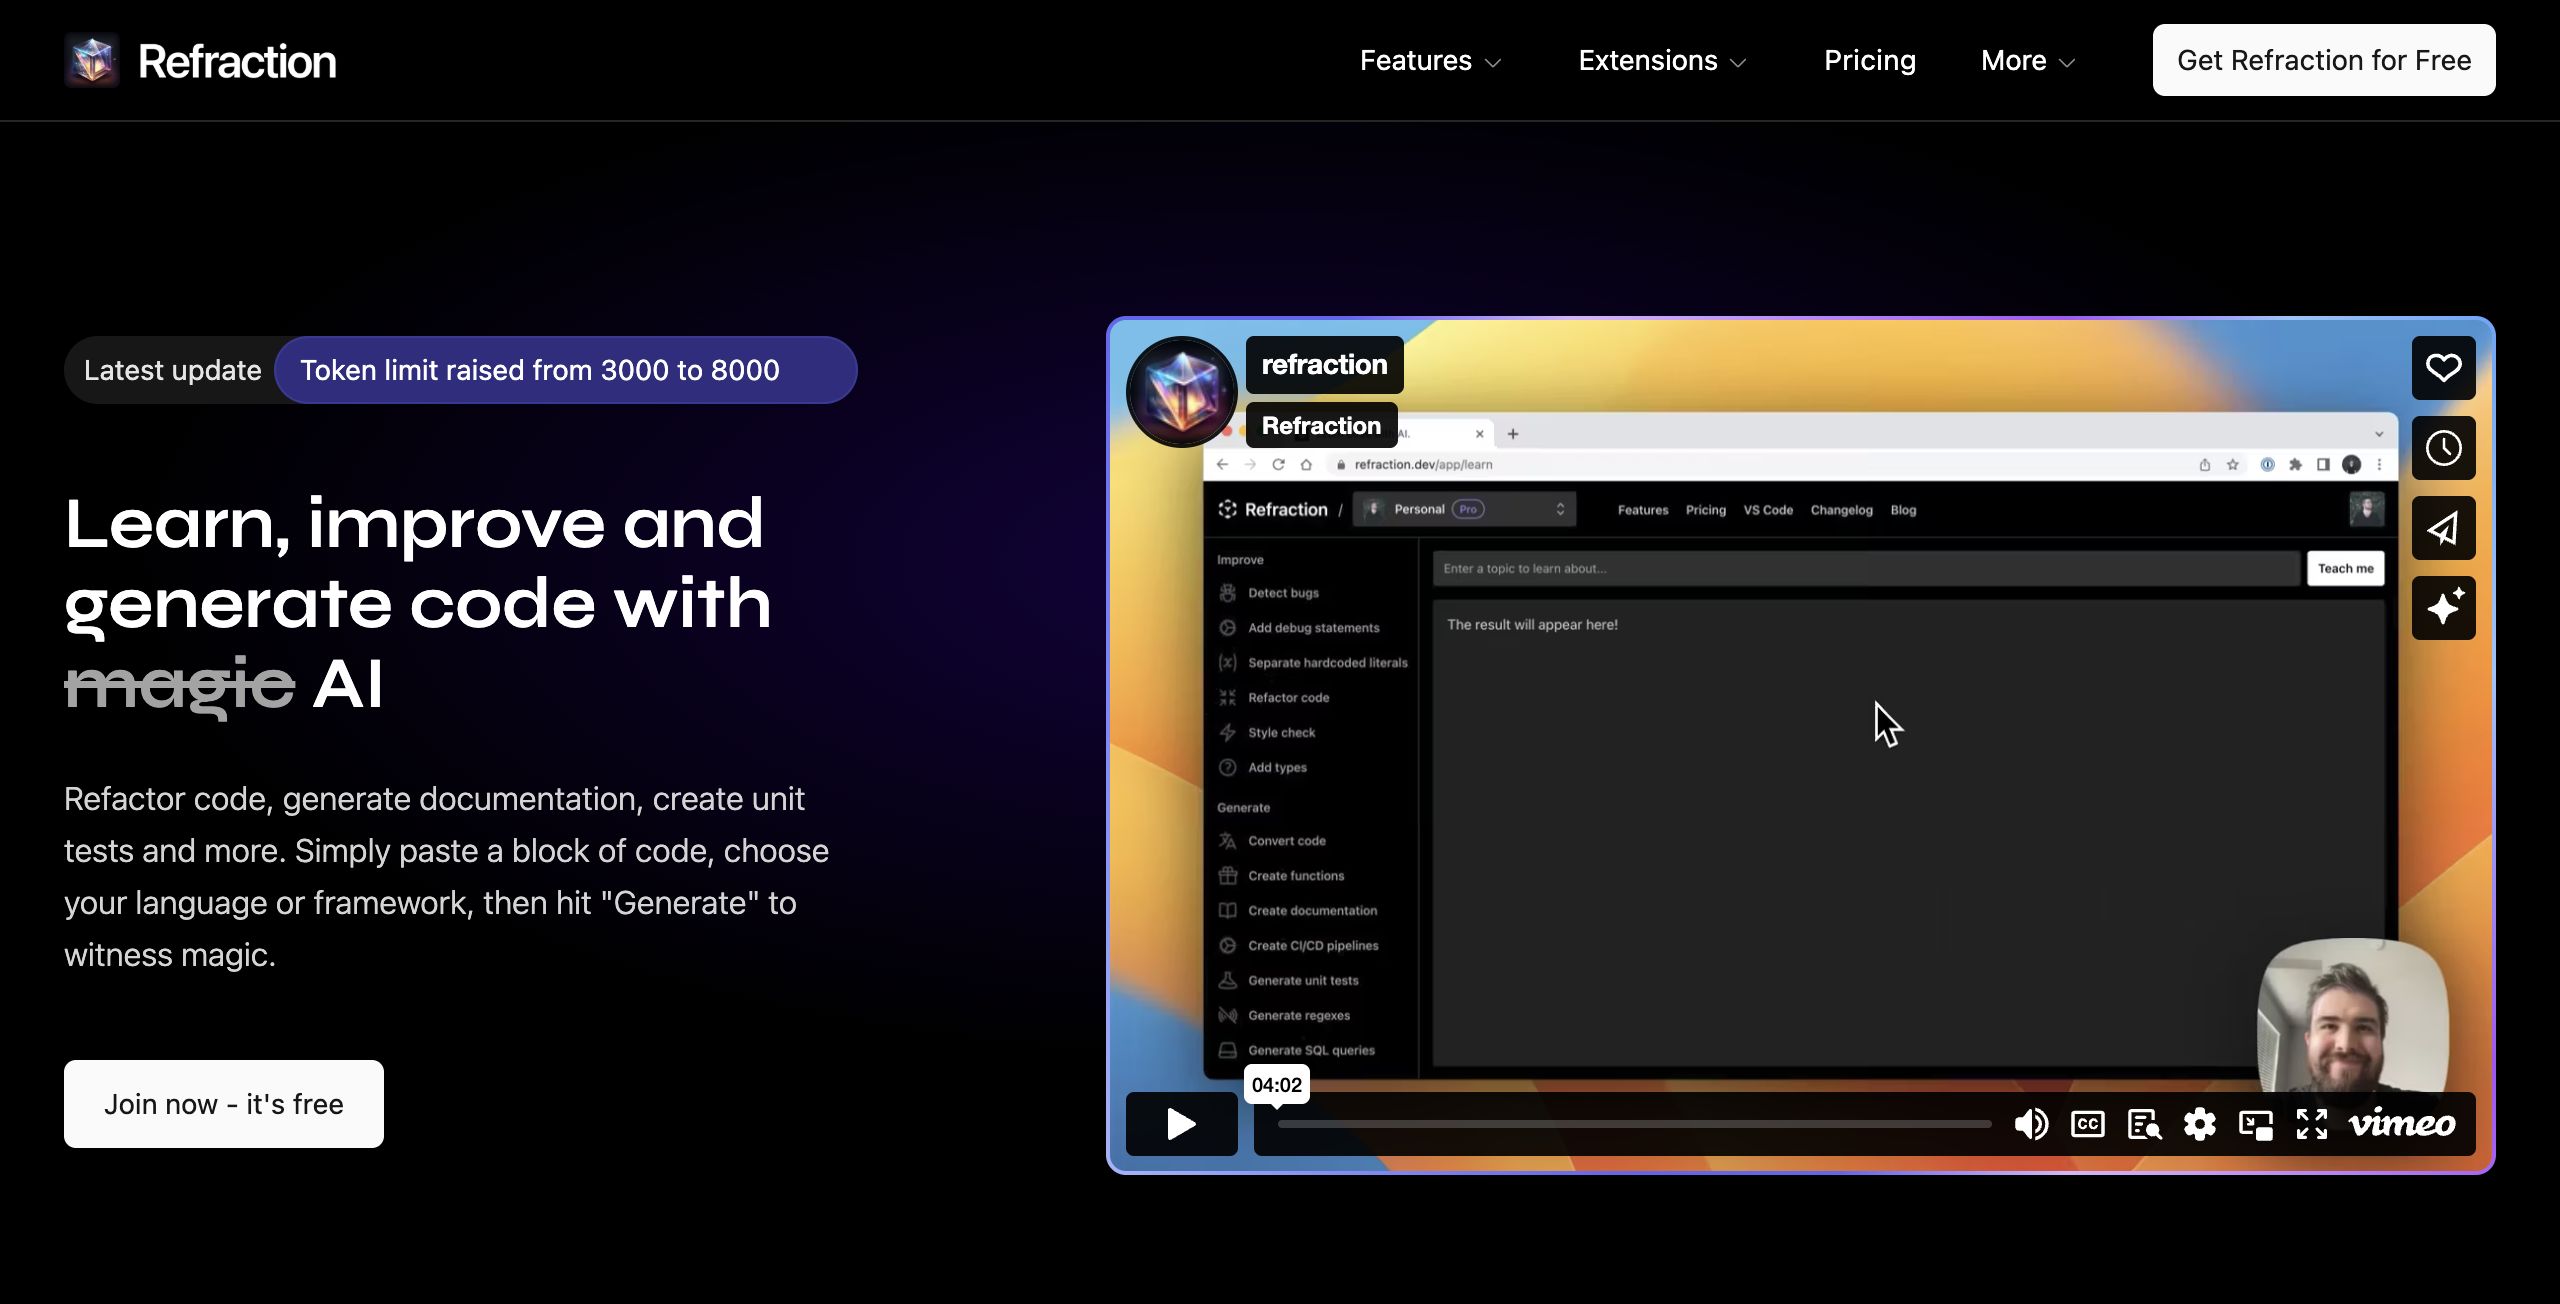Click the sparkle AI icon on video
Screen dimensions: 2560x1304
[x=2443, y=608]
